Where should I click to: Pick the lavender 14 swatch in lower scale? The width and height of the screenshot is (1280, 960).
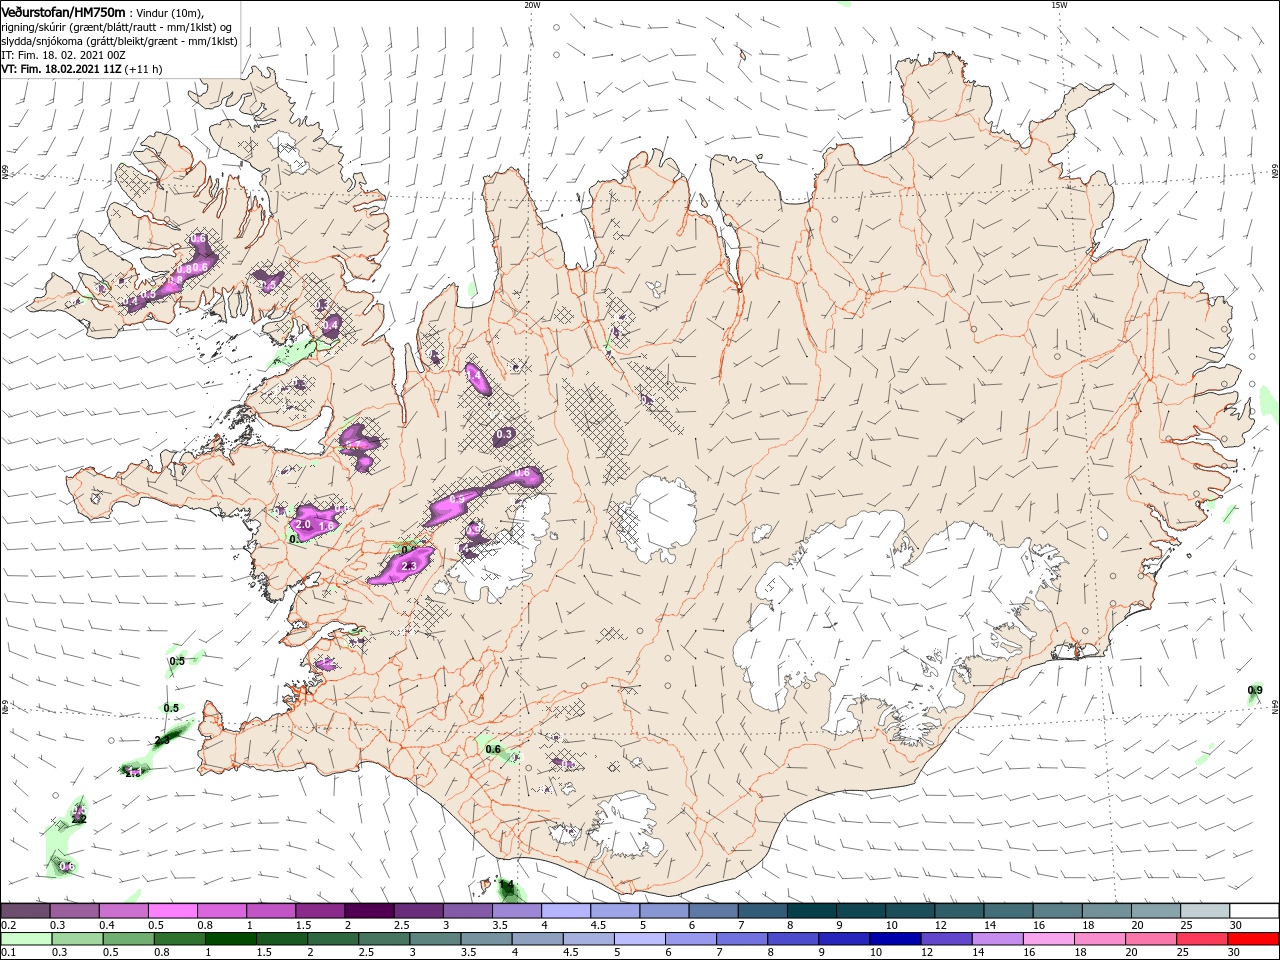point(997,939)
